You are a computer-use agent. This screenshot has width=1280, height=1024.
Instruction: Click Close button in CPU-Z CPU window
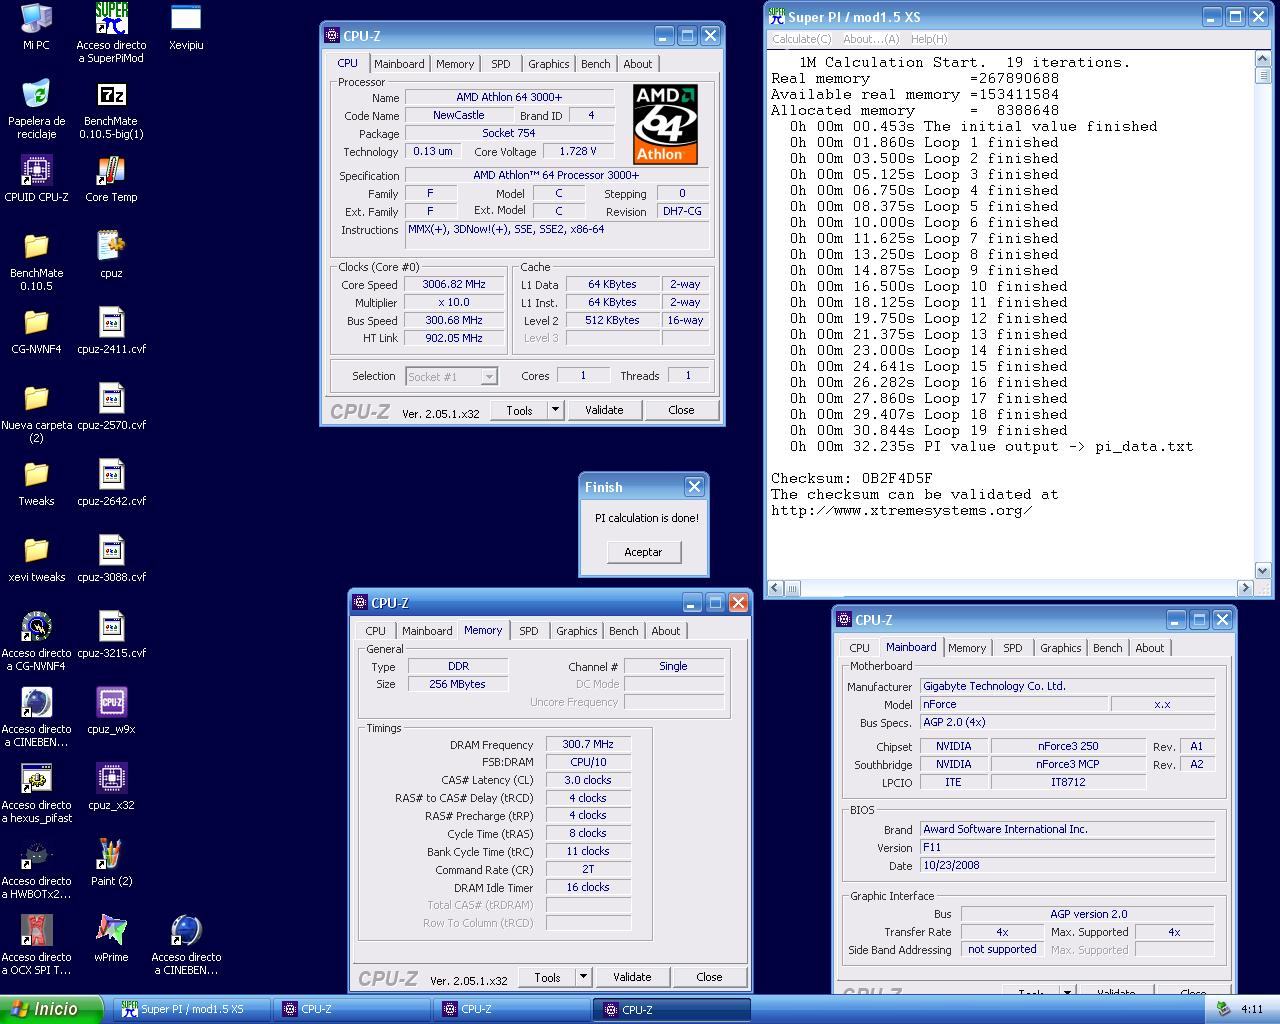click(681, 410)
